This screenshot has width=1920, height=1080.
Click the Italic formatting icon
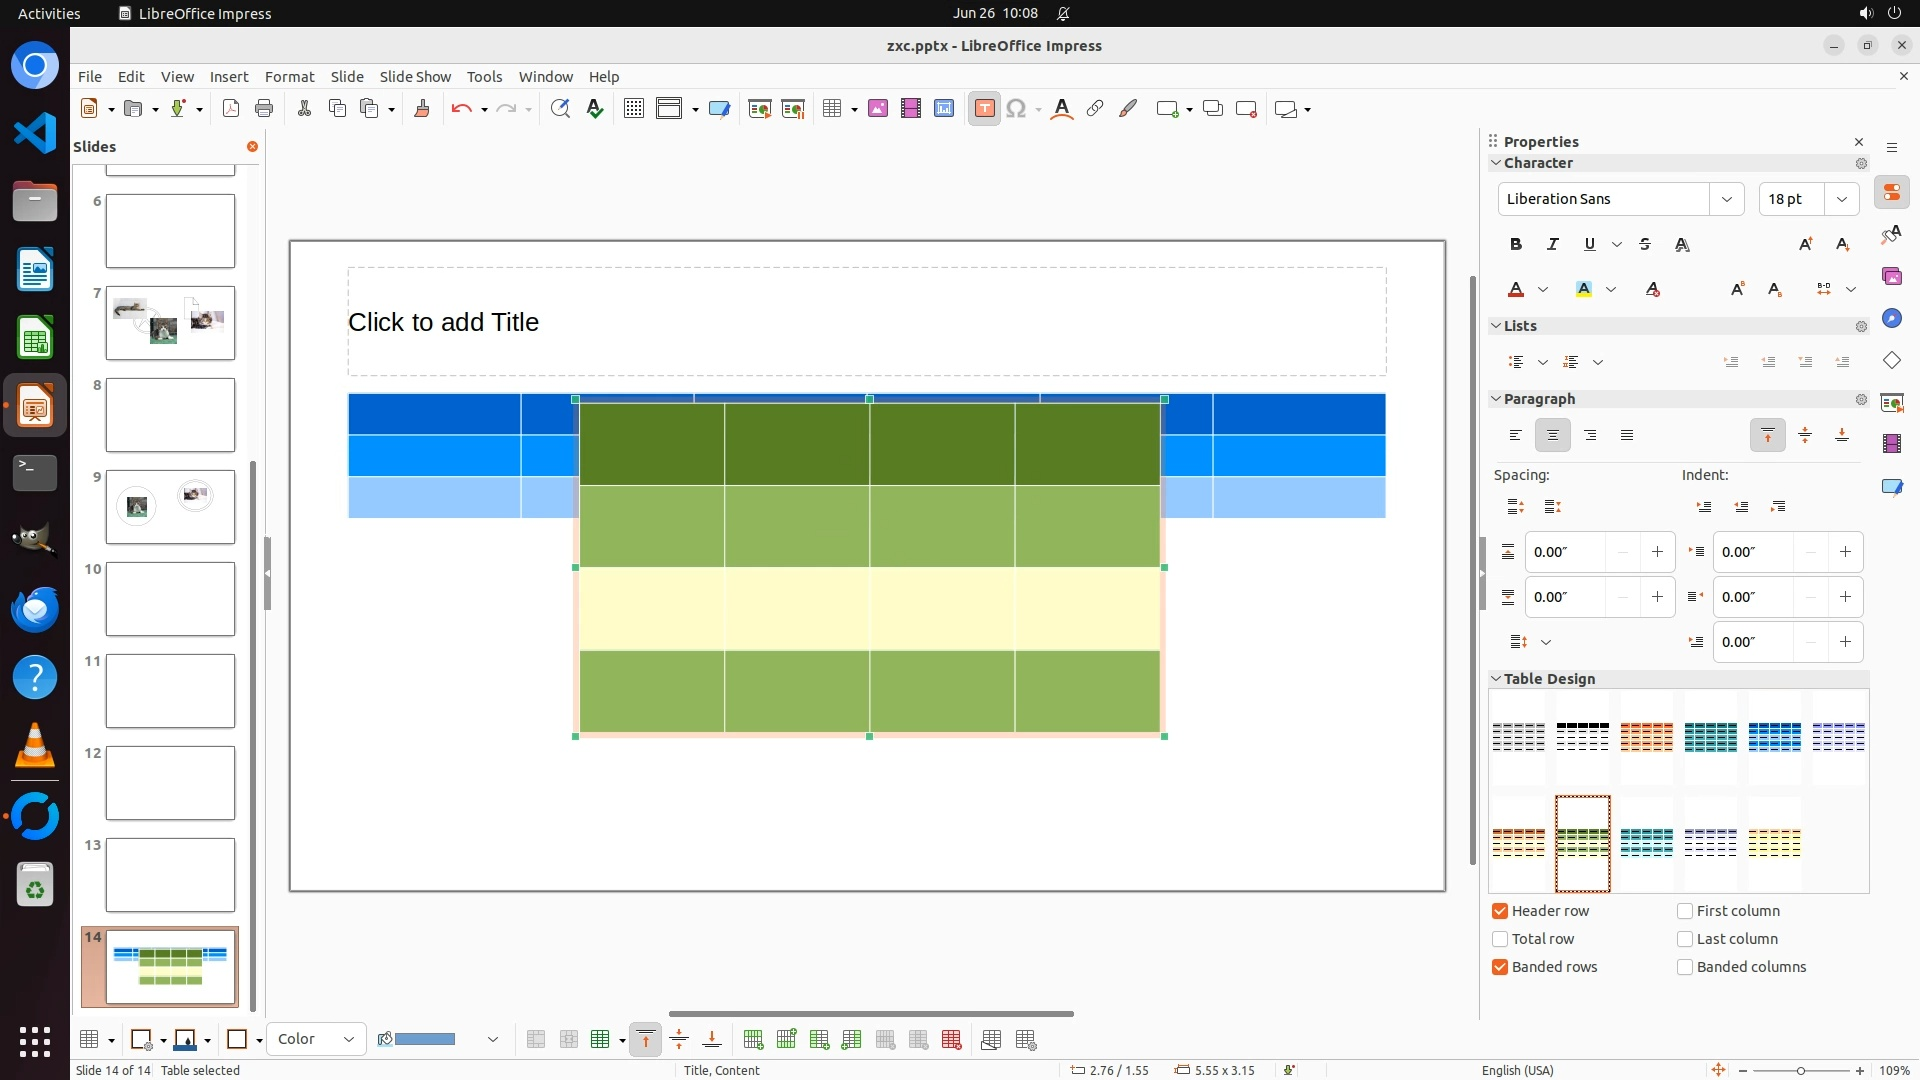tap(1553, 244)
